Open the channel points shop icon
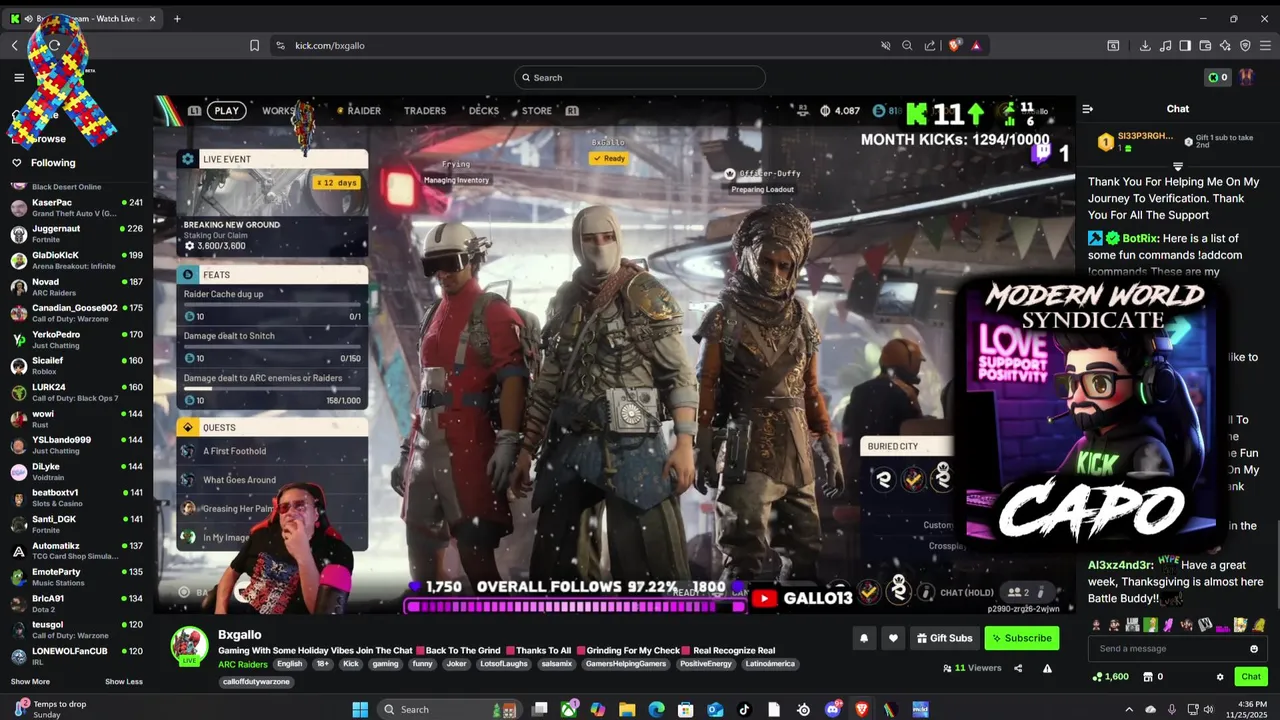The width and height of the screenshot is (1280, 720). pos(1147,677)
